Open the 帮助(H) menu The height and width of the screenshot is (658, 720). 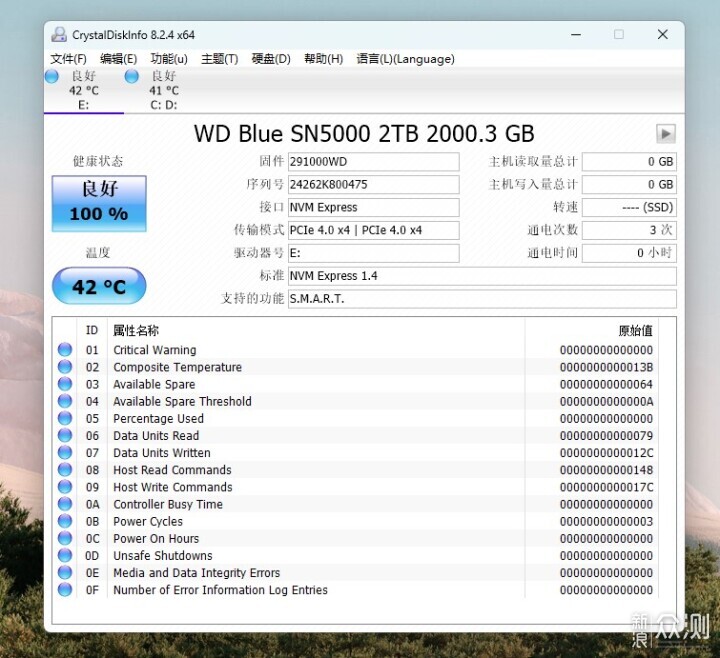pyautogui.click(x=323, y=59)
